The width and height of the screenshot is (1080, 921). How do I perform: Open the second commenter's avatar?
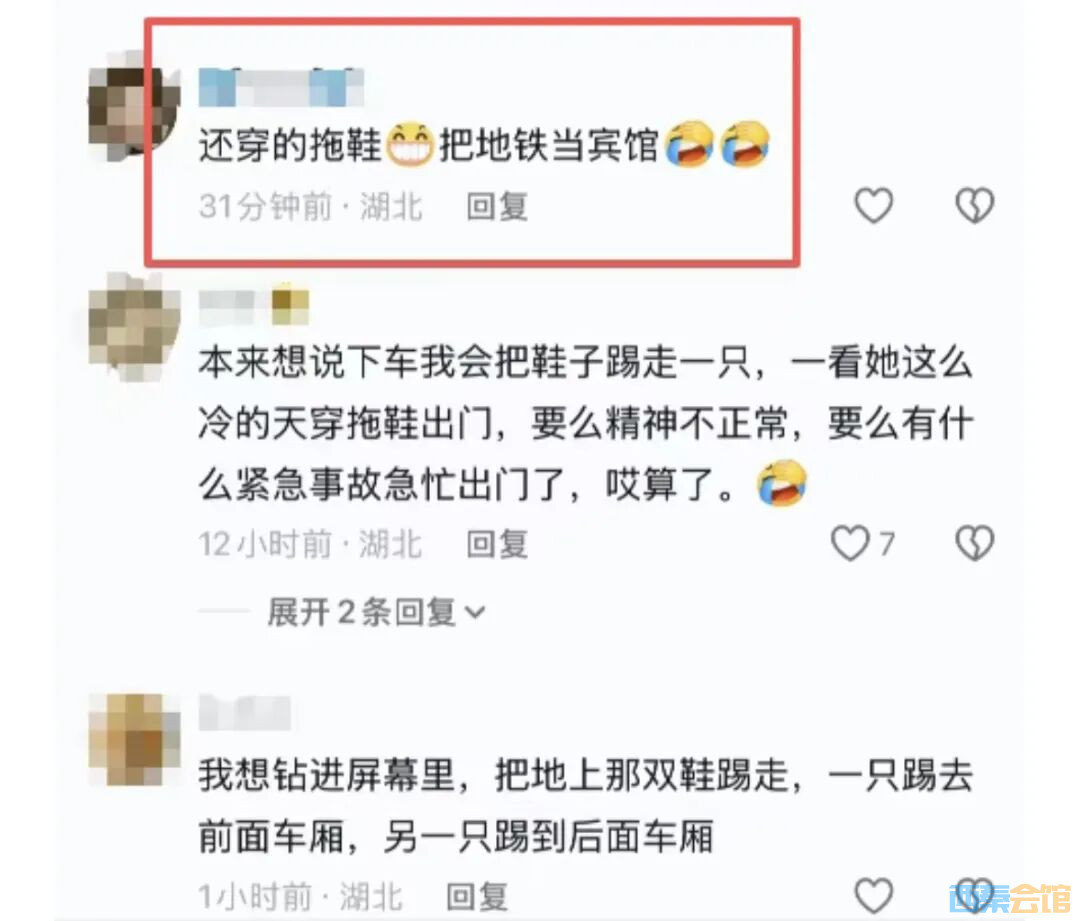(134, 326)
